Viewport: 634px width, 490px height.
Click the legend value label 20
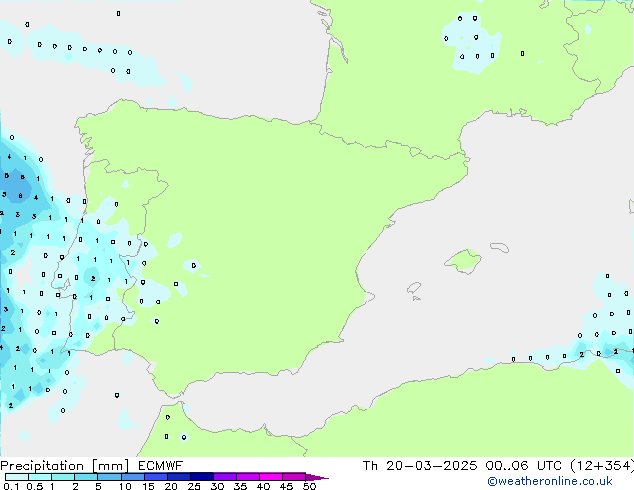coord(171,487)
